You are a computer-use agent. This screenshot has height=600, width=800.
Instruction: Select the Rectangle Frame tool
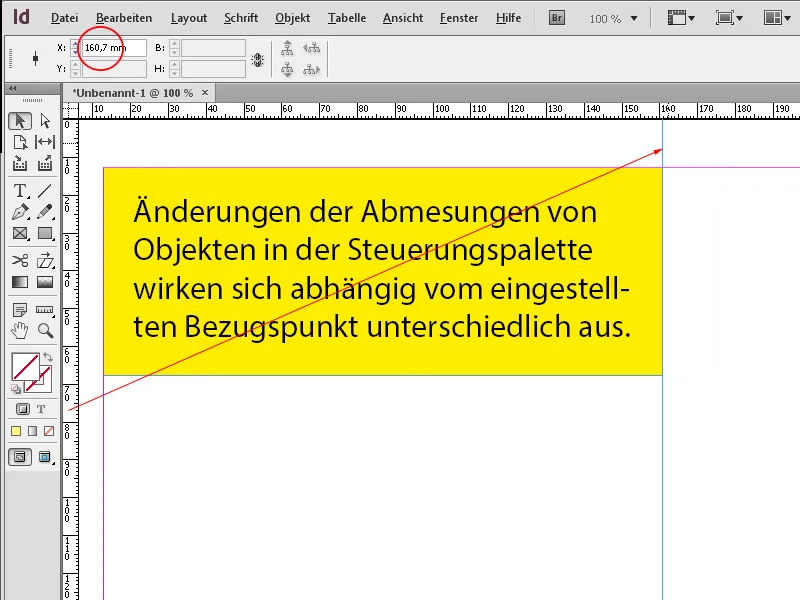[x=20, y=234]
